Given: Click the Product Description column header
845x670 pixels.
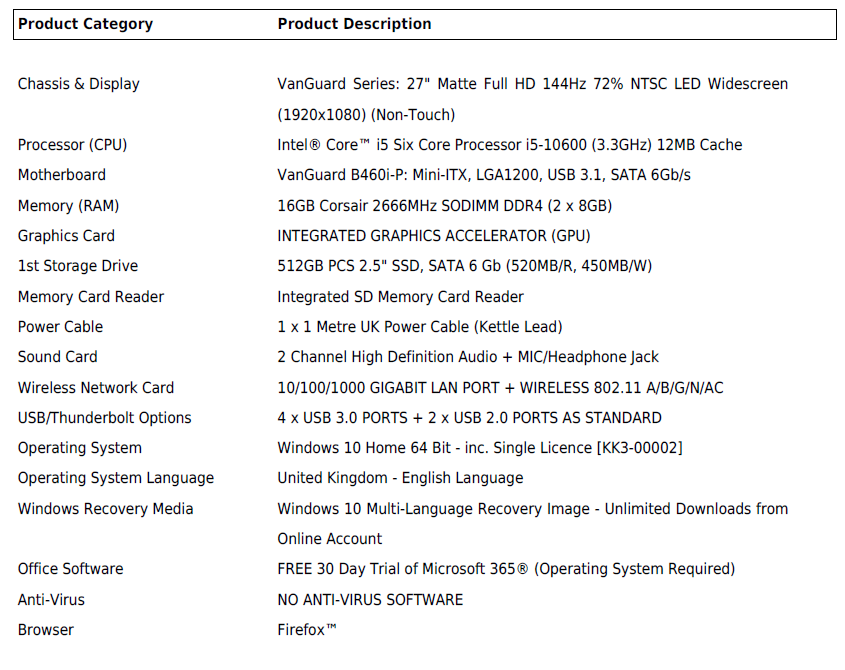Looking at the screenshot, I should 354,24.
